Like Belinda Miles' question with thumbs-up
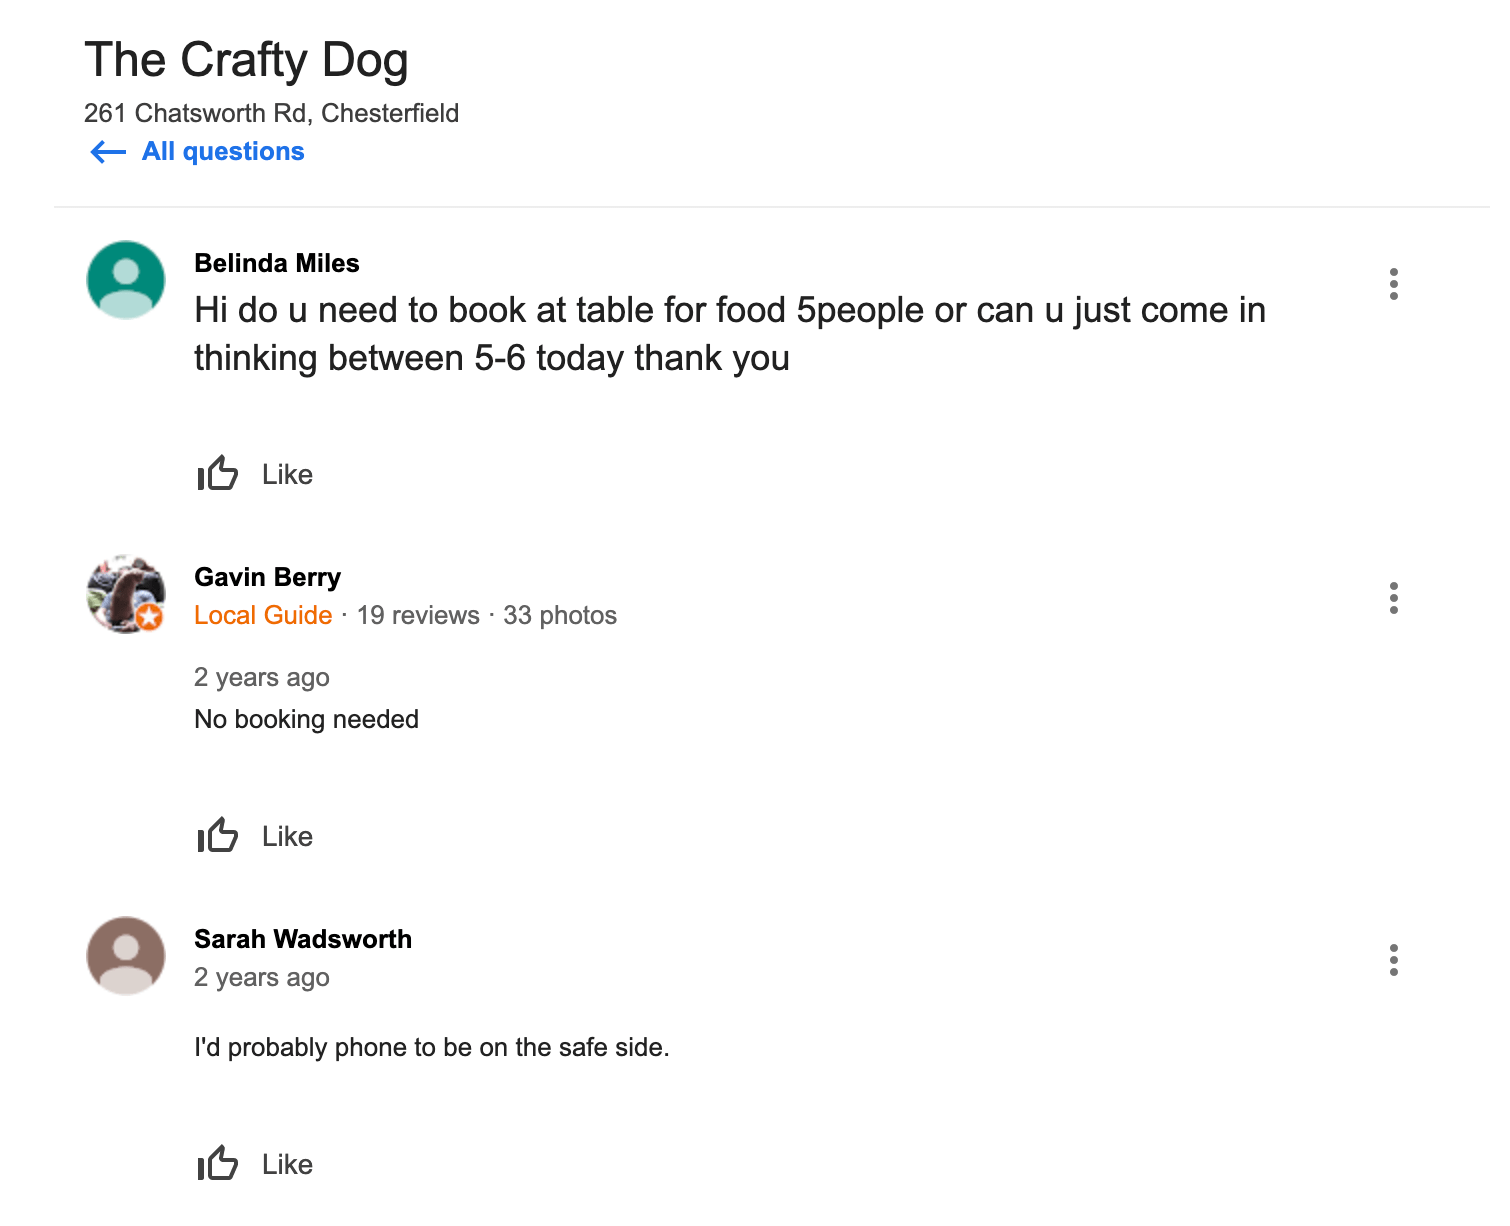The image size is (1510, 1226). coord(217,473)
